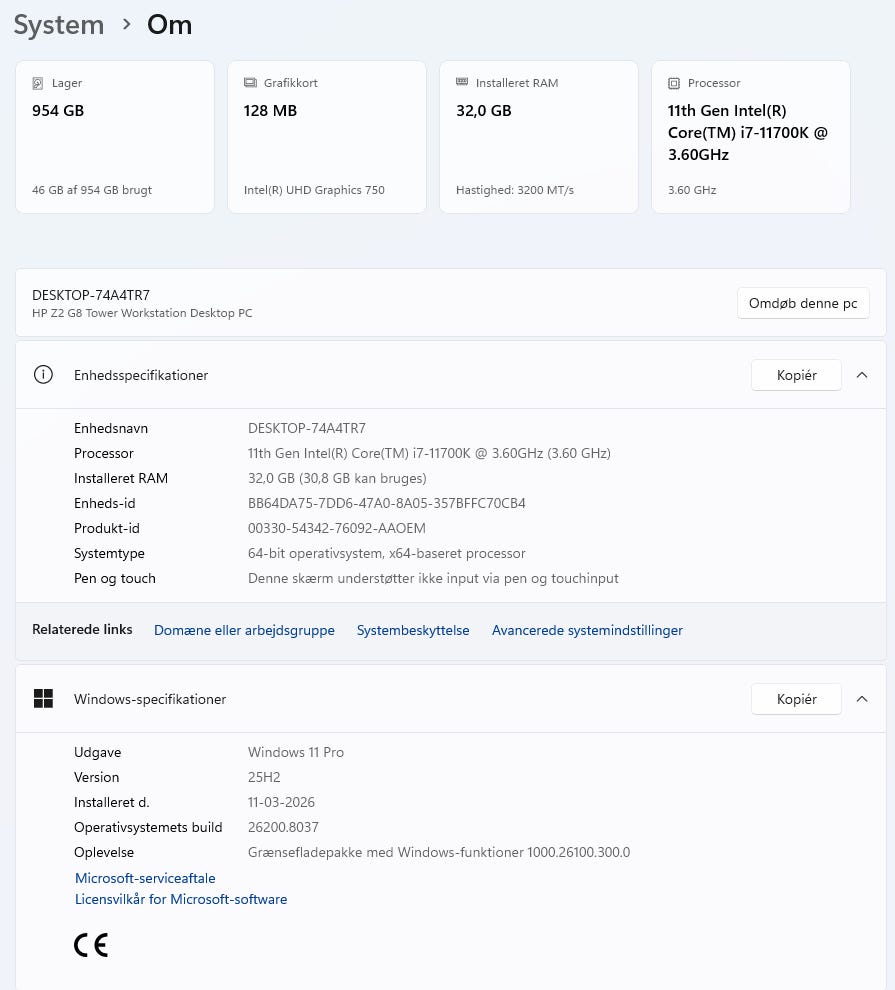Copy Windows specifications with Kopiér button
This screenshot has height=990, width=895.
click(x=796, y=699)
